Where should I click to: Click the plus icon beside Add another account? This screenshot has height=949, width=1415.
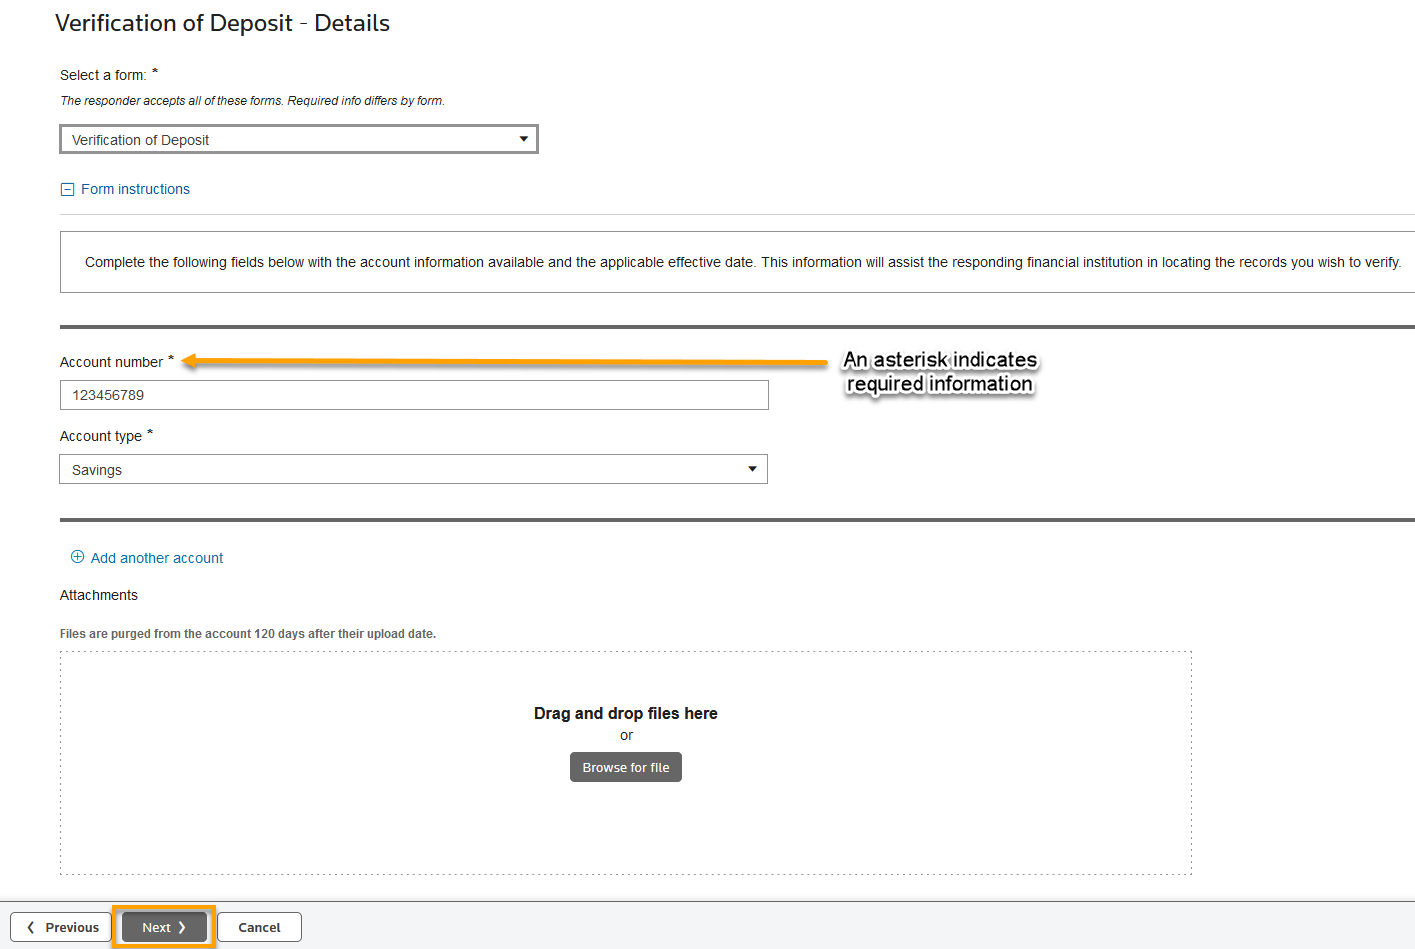[77, 557]
